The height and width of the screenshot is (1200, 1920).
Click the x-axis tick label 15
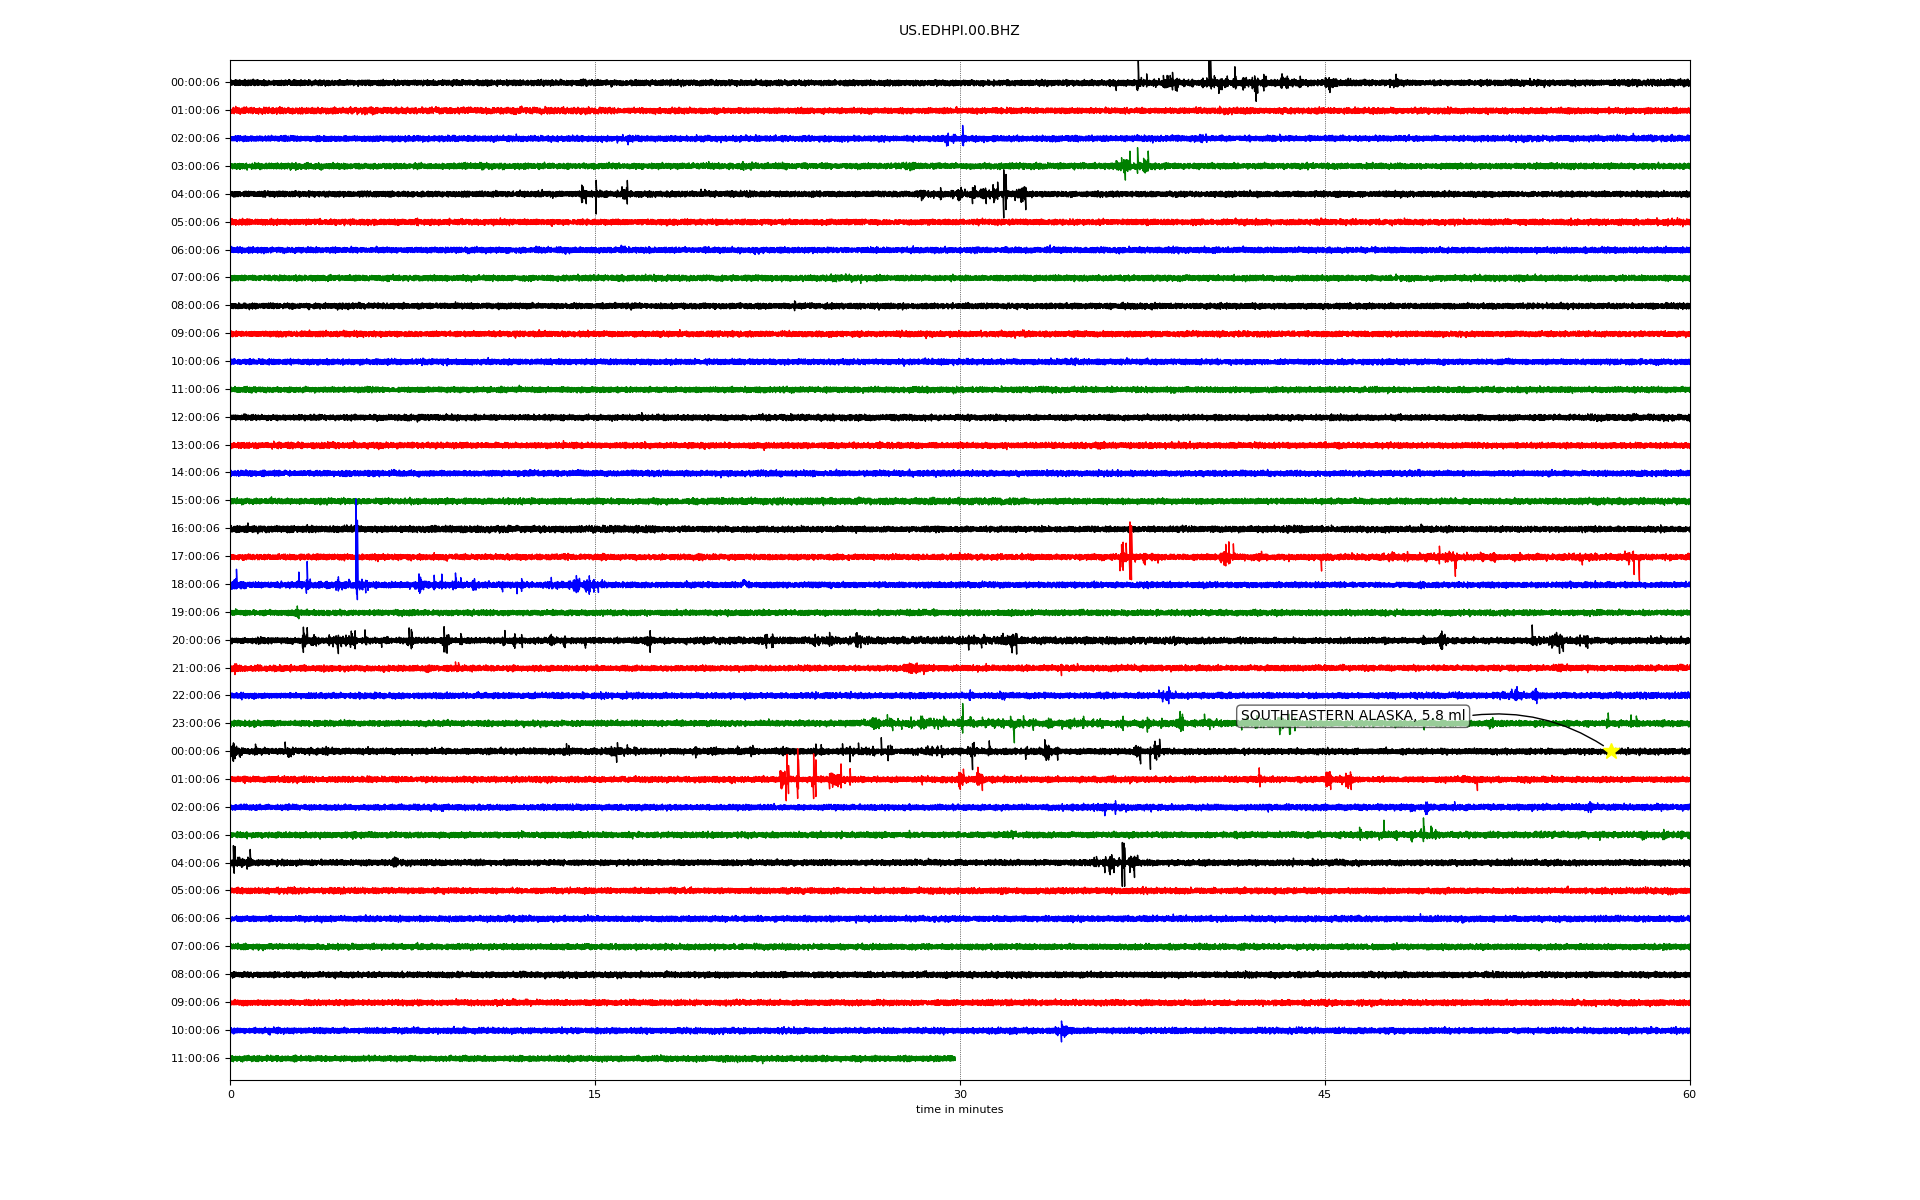click(595, 1094)
